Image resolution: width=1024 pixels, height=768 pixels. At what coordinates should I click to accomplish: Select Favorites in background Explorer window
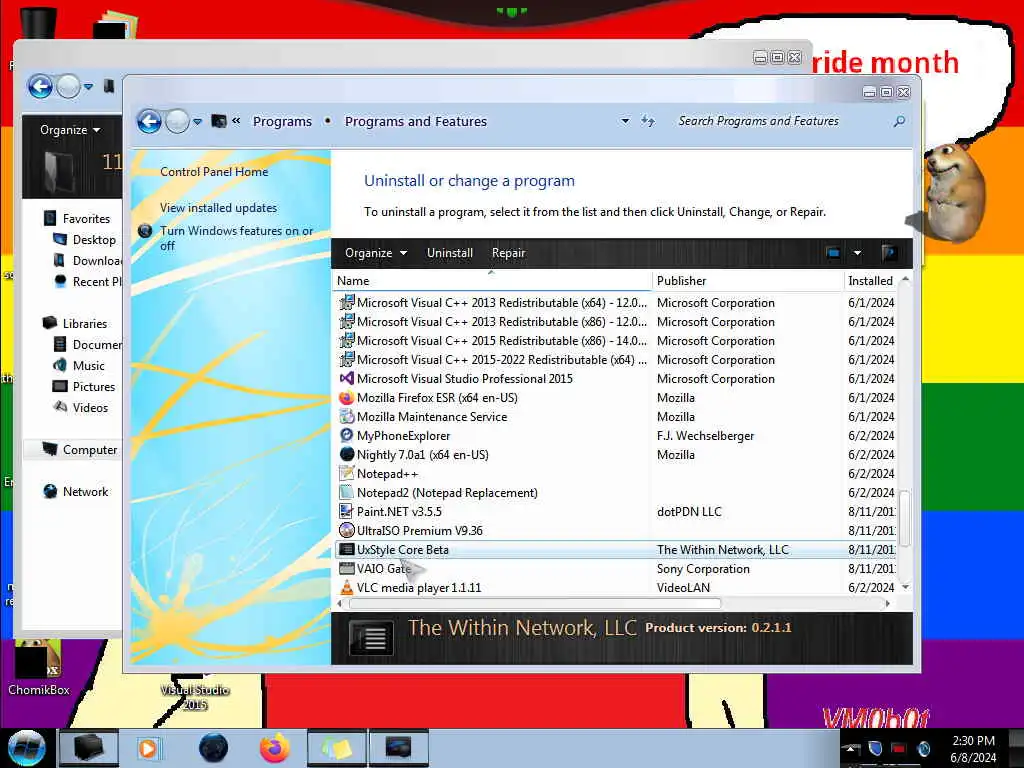(77, 219)
